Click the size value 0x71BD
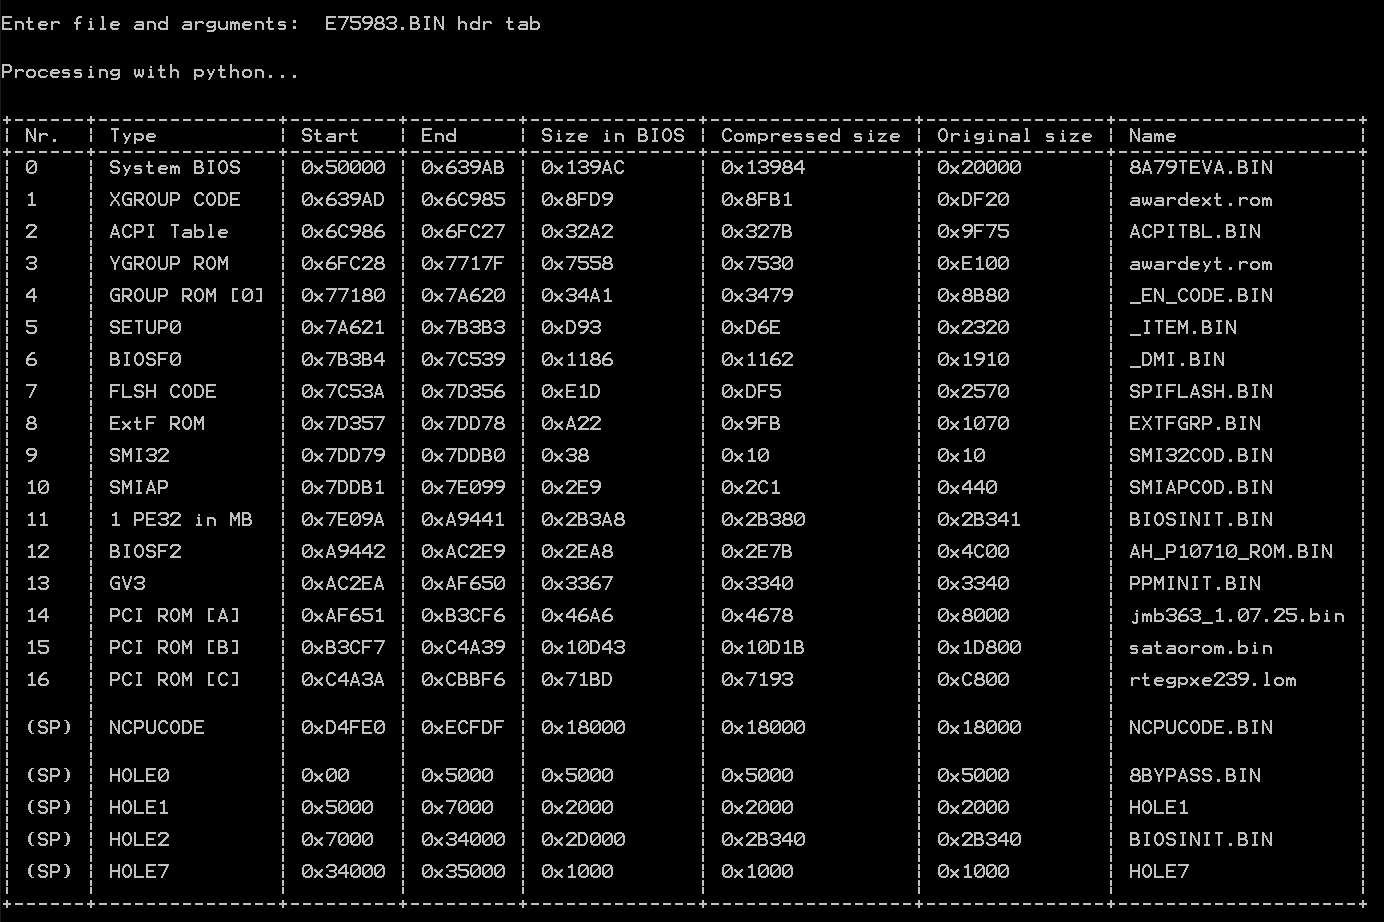The width and height of the screenshot is (1384, 922). click(x=577, y=680)
